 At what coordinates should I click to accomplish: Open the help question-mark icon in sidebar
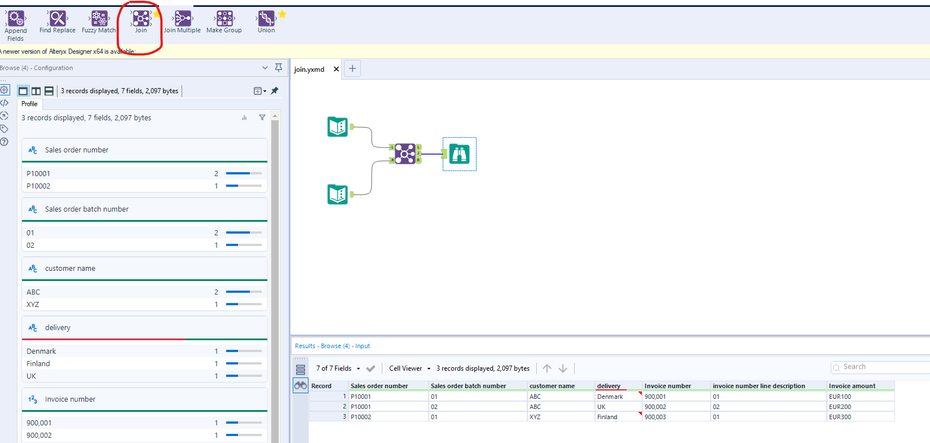(4, 142)
